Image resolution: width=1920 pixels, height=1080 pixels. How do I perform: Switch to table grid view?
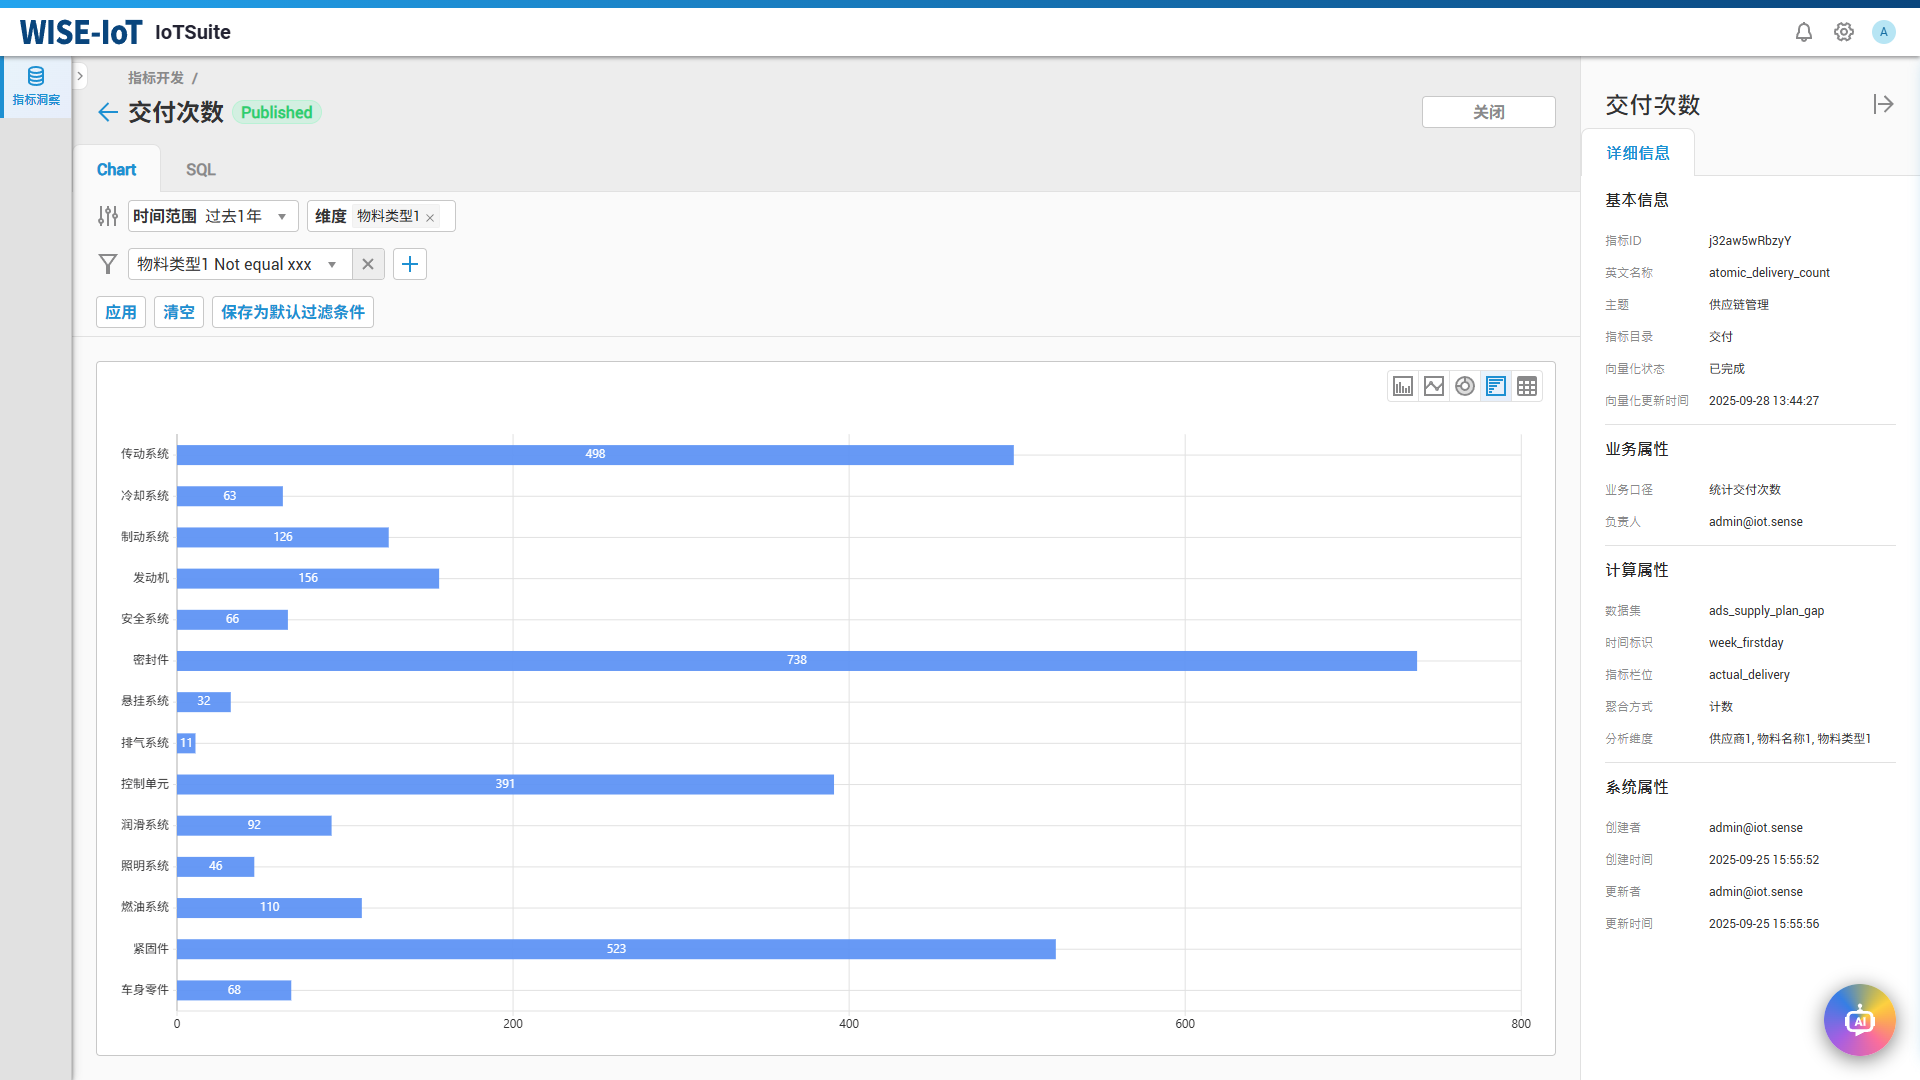click(x=1527, y=386)
